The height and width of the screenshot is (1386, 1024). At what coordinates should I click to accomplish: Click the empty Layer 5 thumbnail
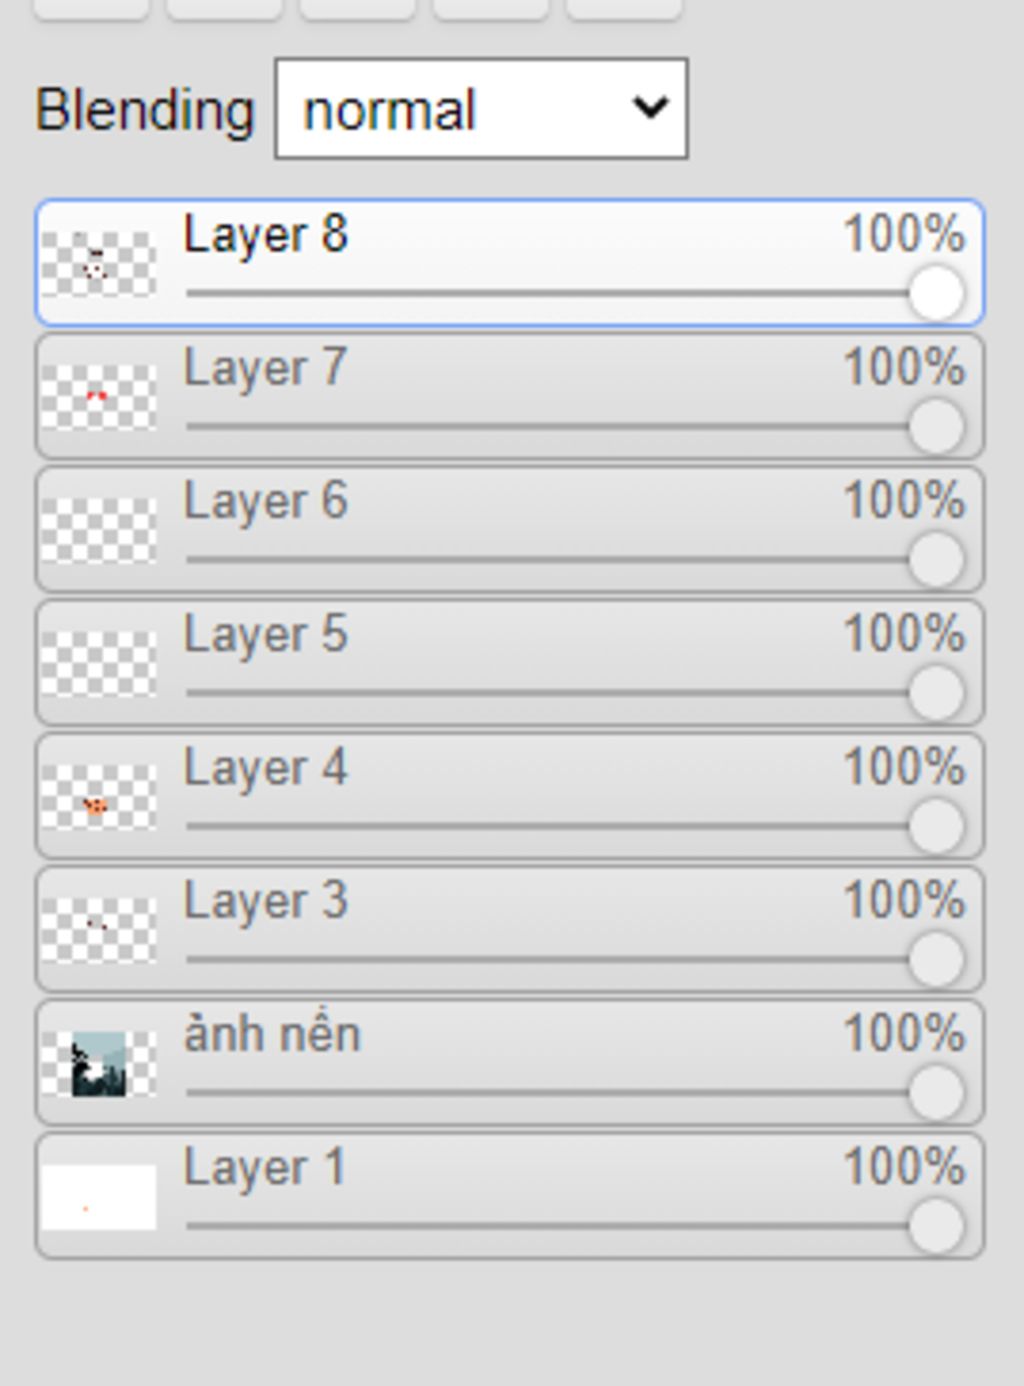pyautogui.click(x=99, y=663)
